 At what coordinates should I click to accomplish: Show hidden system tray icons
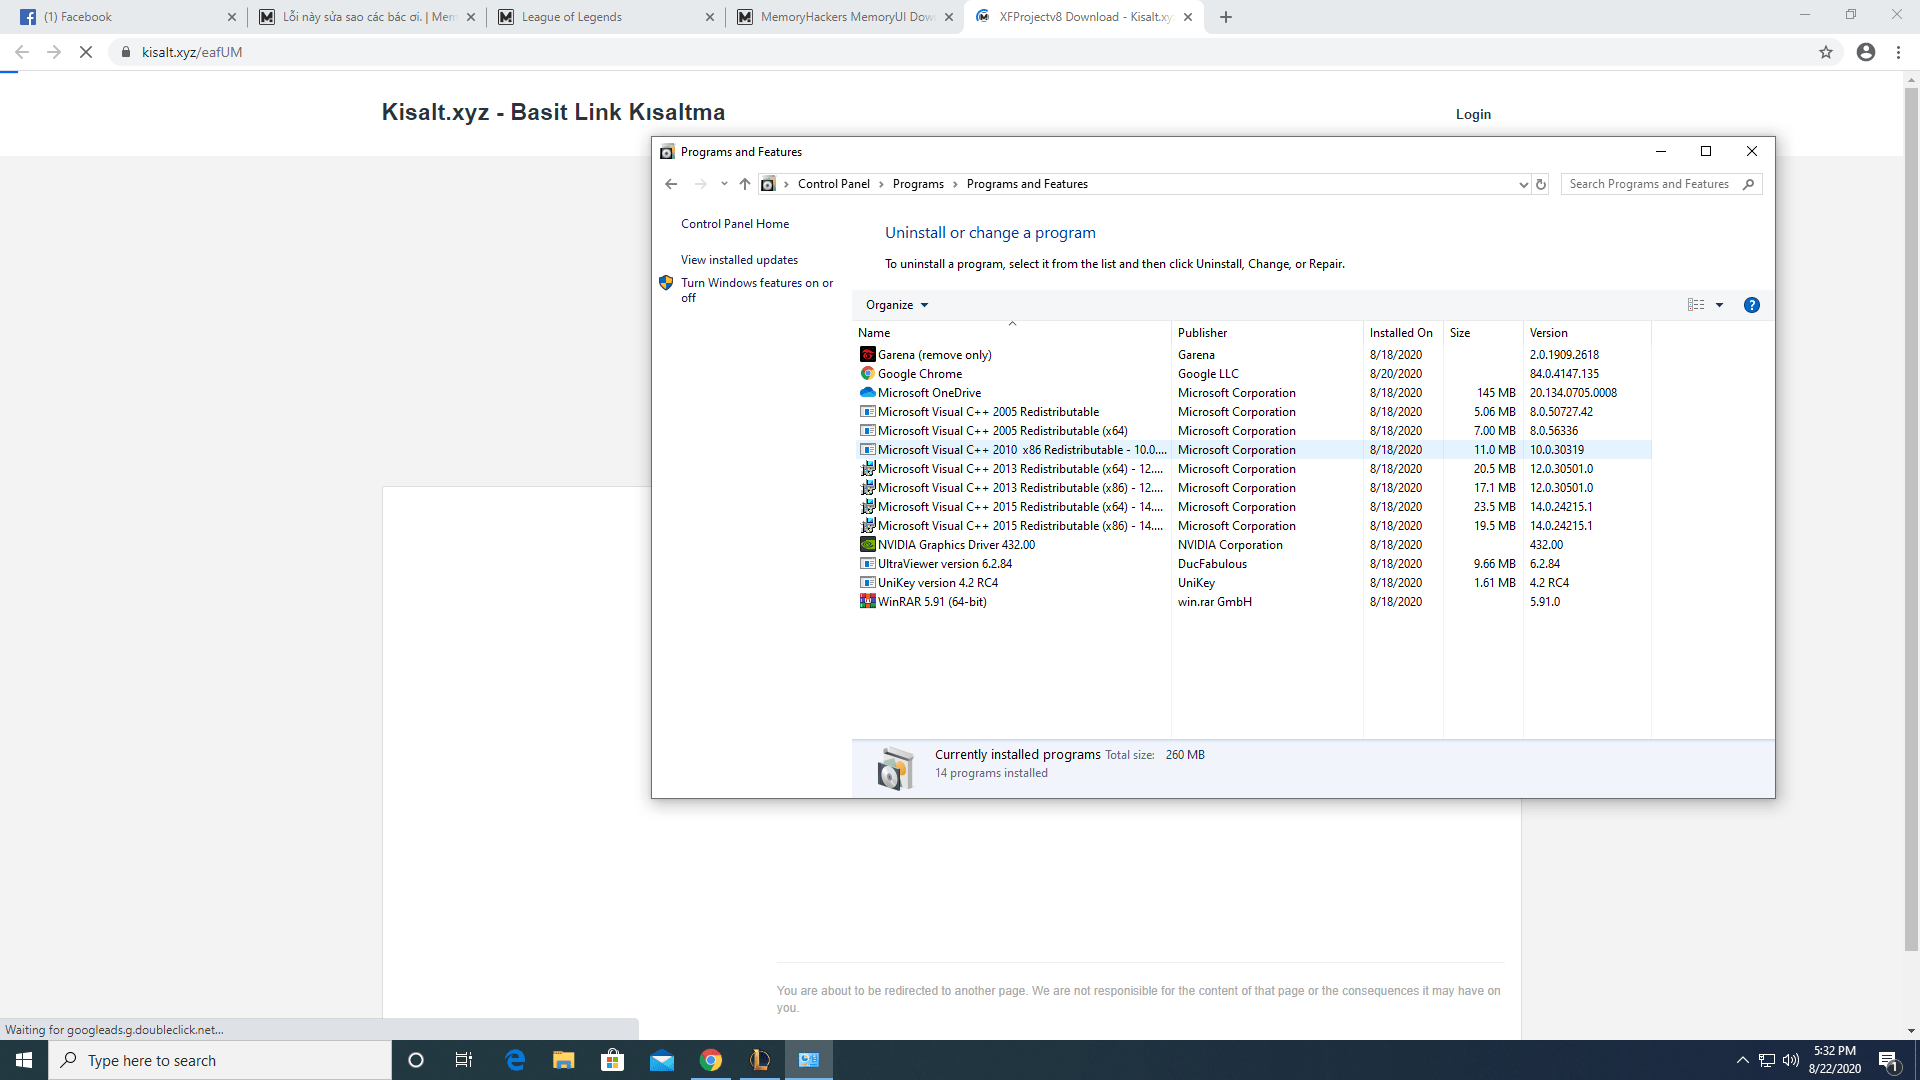click(x=1743, y=1060)
